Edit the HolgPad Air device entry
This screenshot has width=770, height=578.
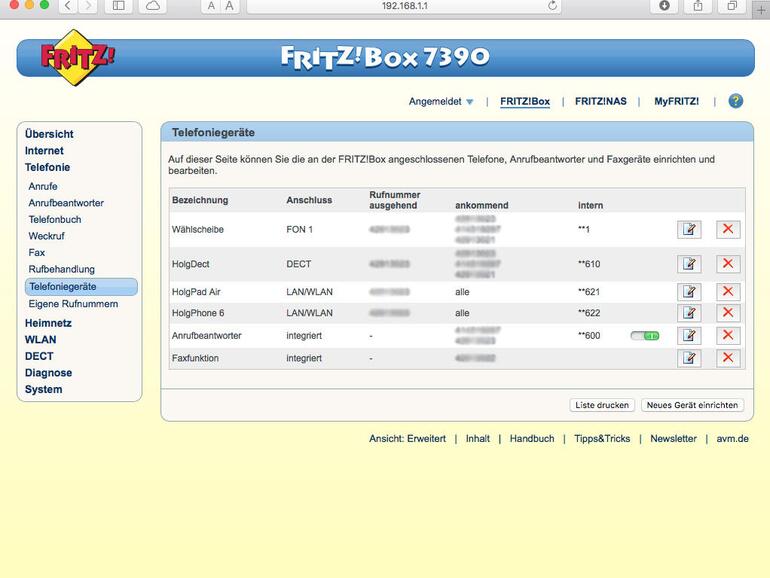tap(689, 292)
